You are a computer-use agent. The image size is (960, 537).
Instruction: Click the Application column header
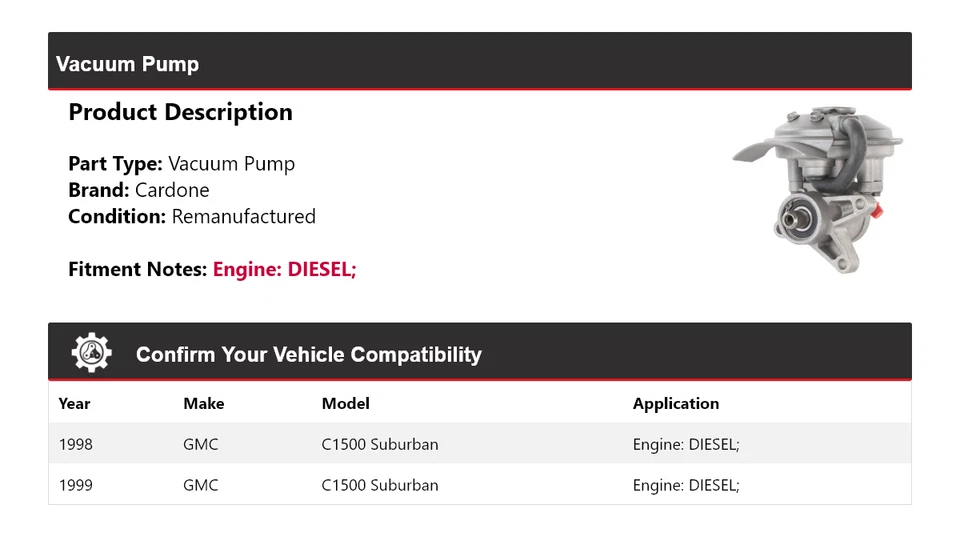click(675, 404)
